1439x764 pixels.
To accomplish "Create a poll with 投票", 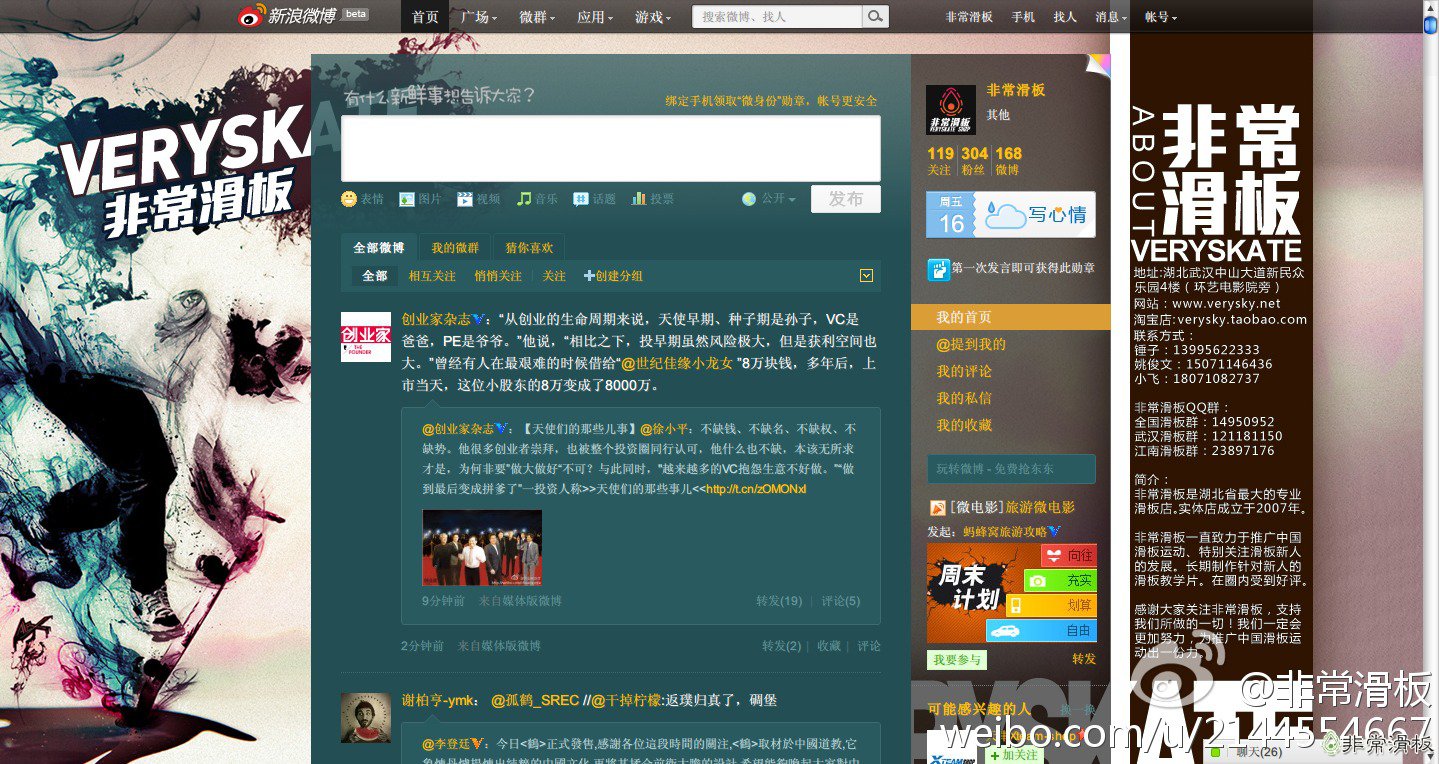I will [653, 199].
